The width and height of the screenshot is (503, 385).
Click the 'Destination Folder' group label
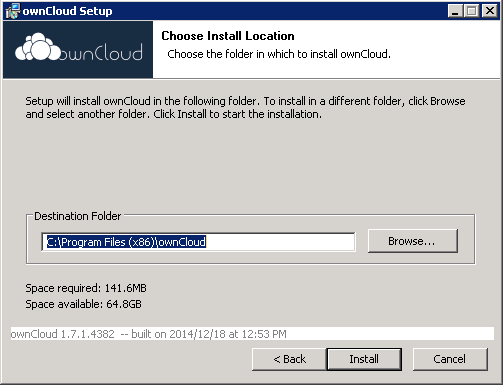click(77, 216)
